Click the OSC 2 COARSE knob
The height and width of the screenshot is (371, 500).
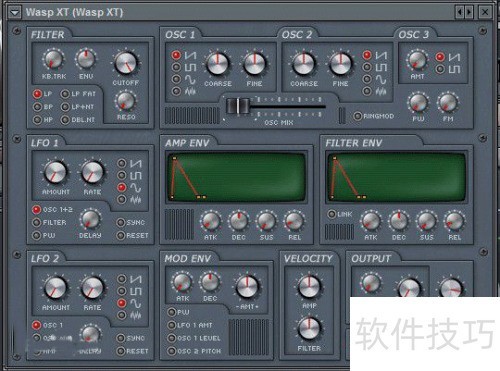pos(304,64)
